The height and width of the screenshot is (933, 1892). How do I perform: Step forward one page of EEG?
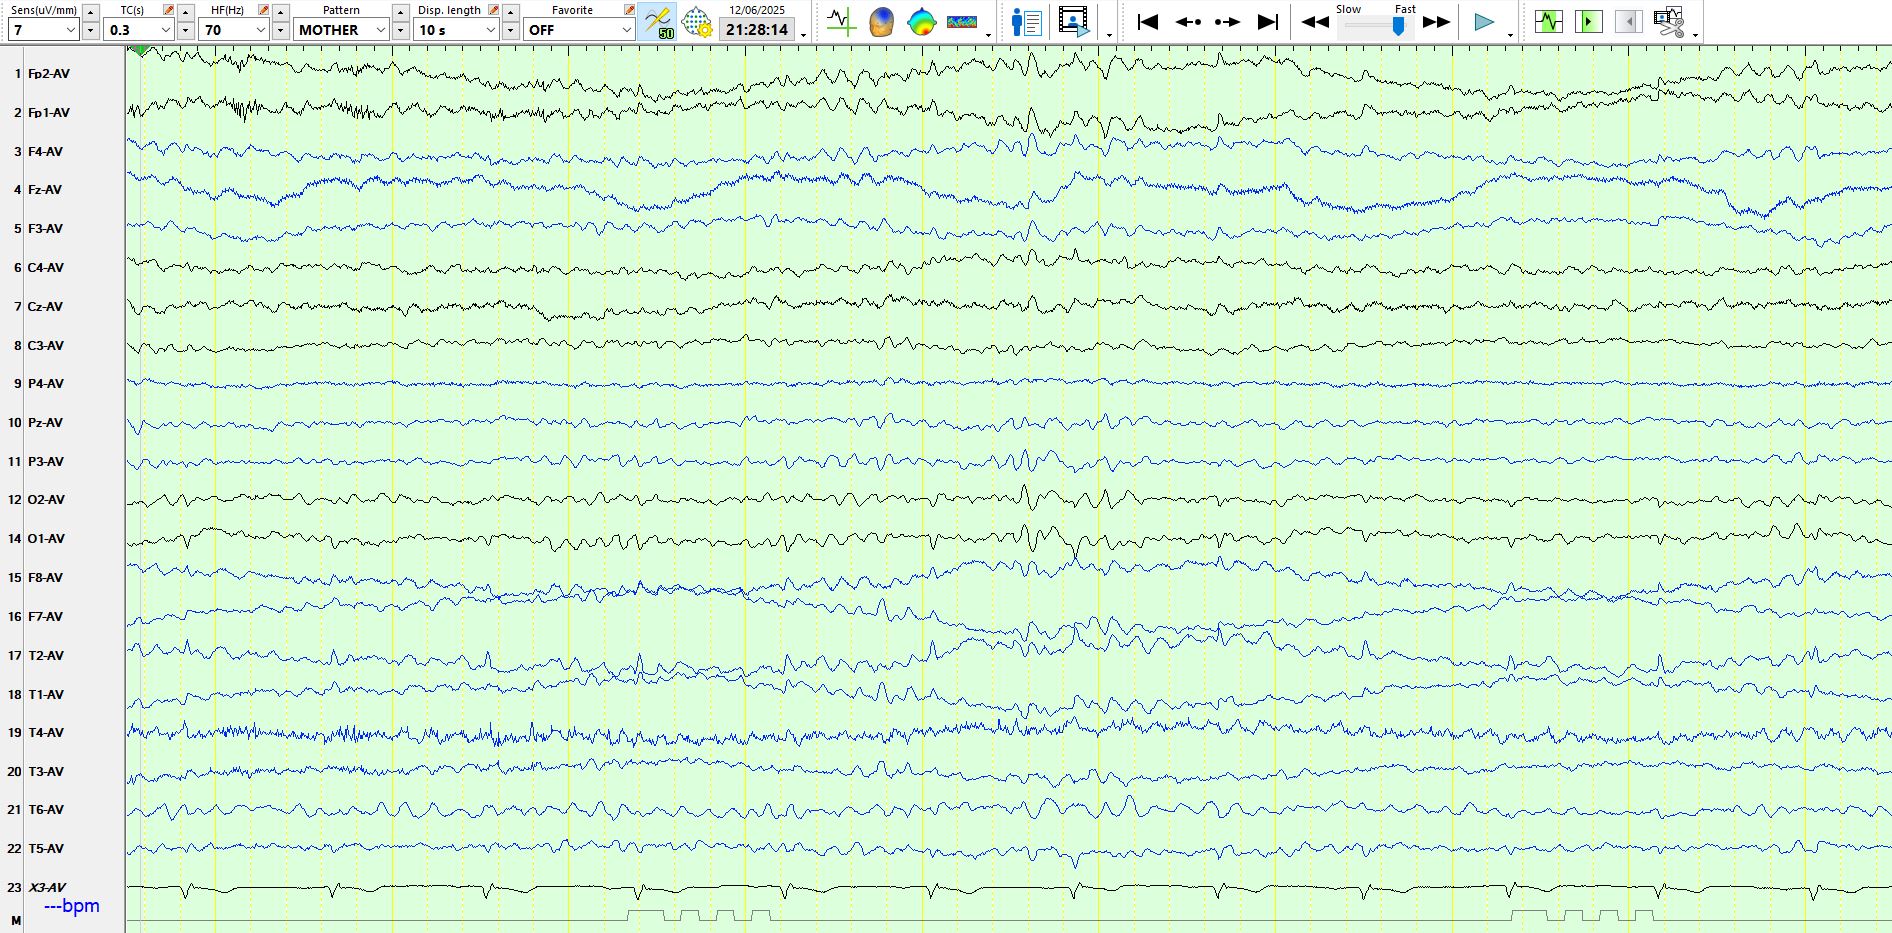pos(1227,21)
